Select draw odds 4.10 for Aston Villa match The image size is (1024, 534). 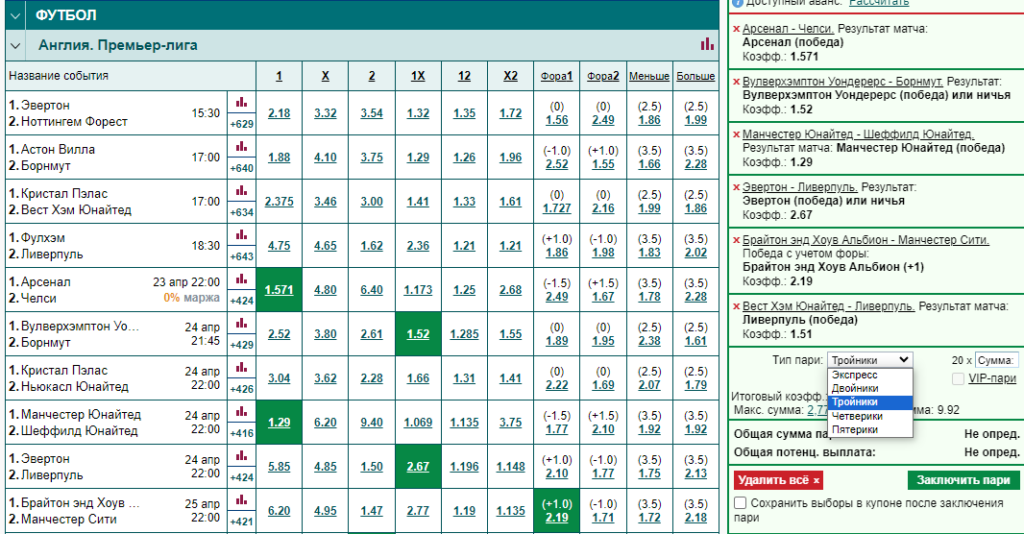point(325,157)
